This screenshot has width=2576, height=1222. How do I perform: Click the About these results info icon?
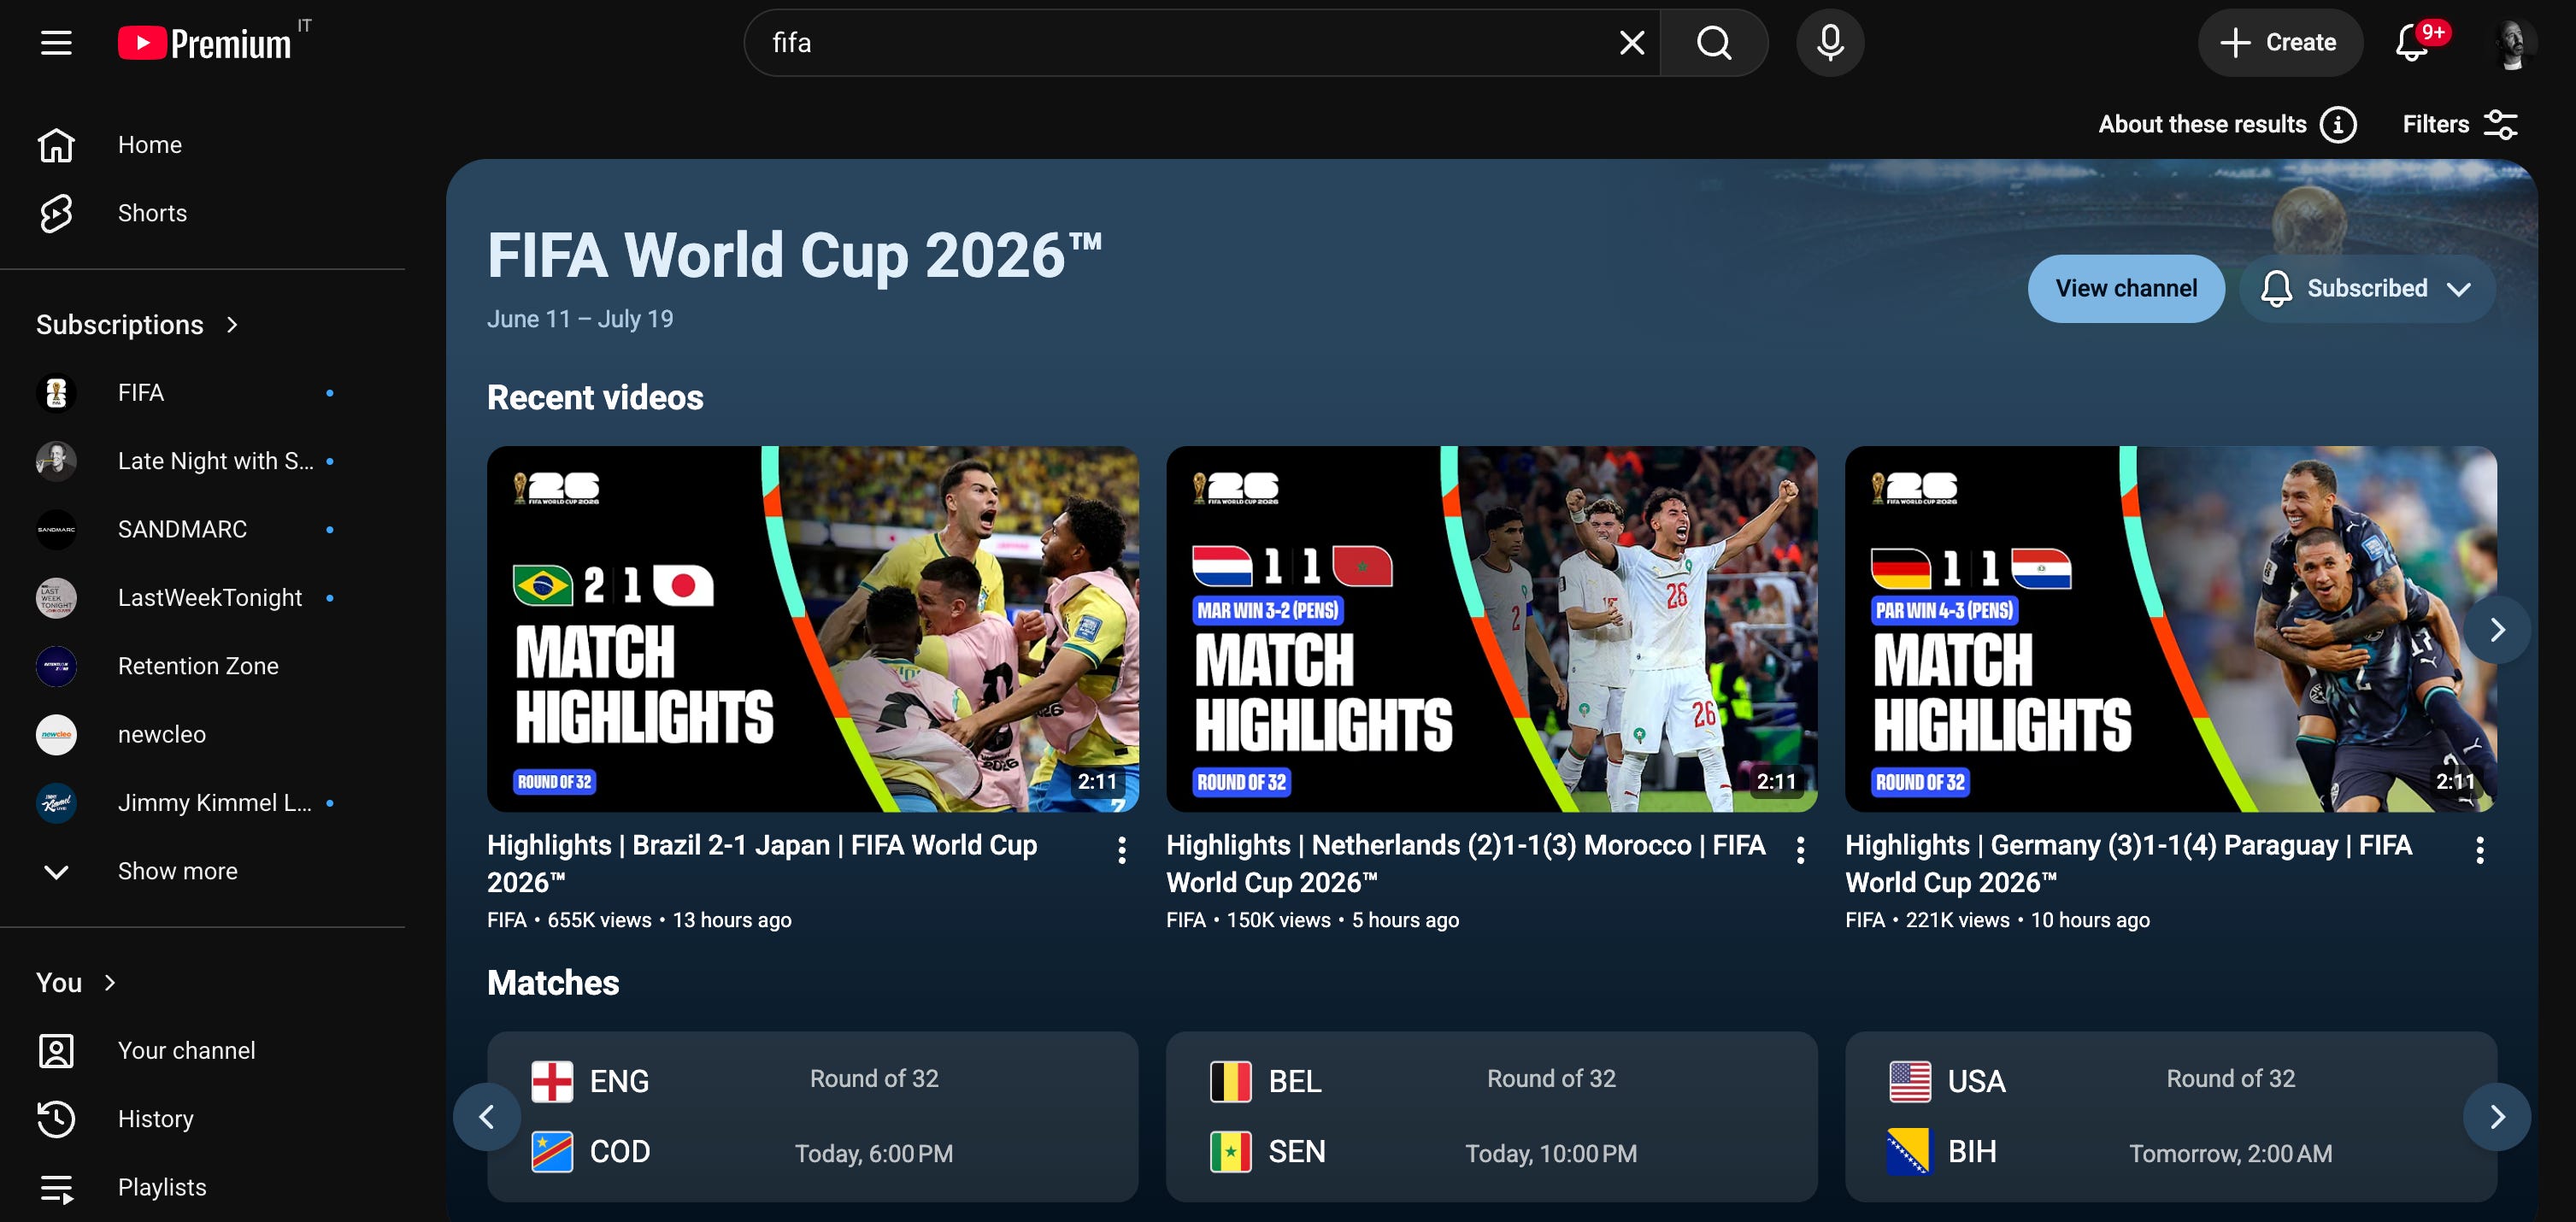(2337, 125)
